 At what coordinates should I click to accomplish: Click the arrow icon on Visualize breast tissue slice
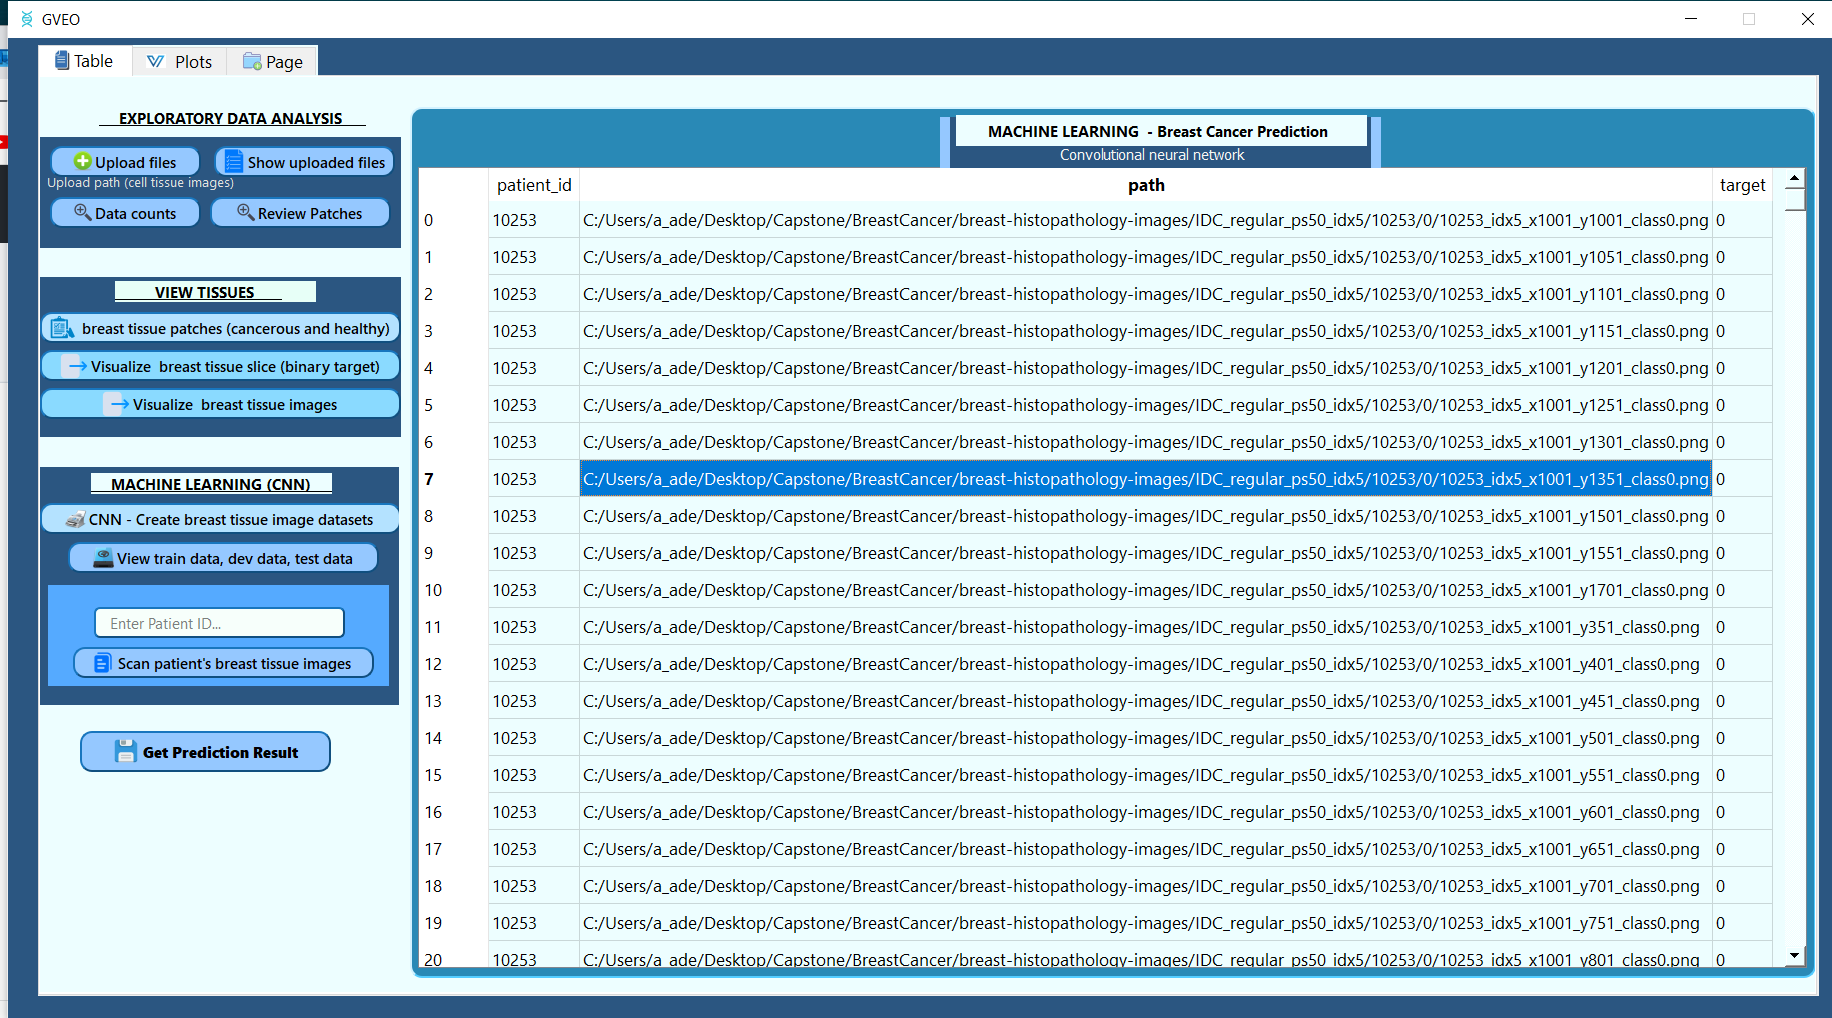[78, 366]
